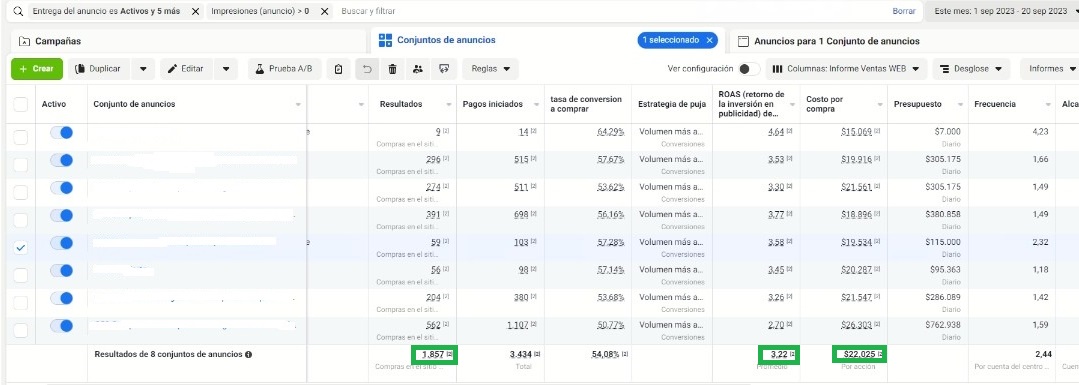The width and height of the screenshot is (1079, 385).
Task: Click footnote icon next to $26.303 cost
Action: tap(877, 324)
